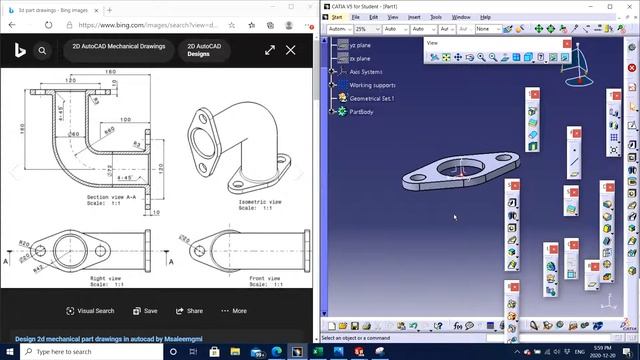Open the CATIA Start menu
The height and width of the screenshot is (360, 640).
pyautogui.click(x=337, y=17)
